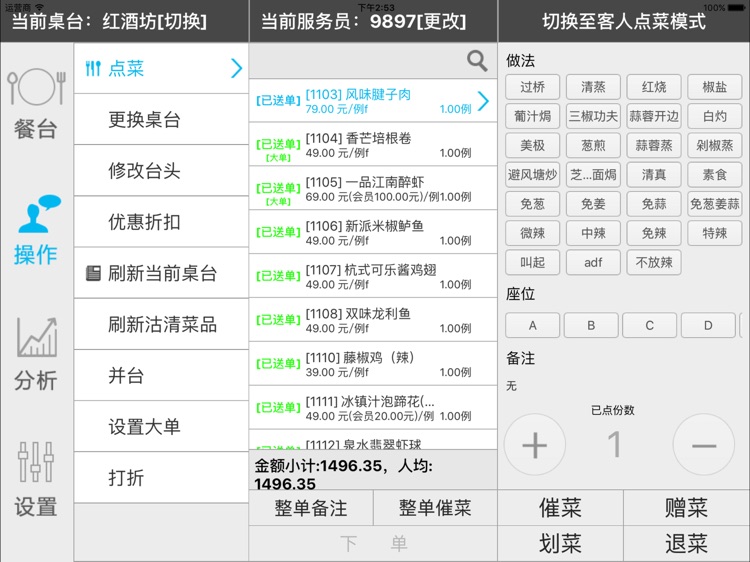Toggle cooking method 白灼
Screen dimensions: 750x562
click(x=715, y=116)
